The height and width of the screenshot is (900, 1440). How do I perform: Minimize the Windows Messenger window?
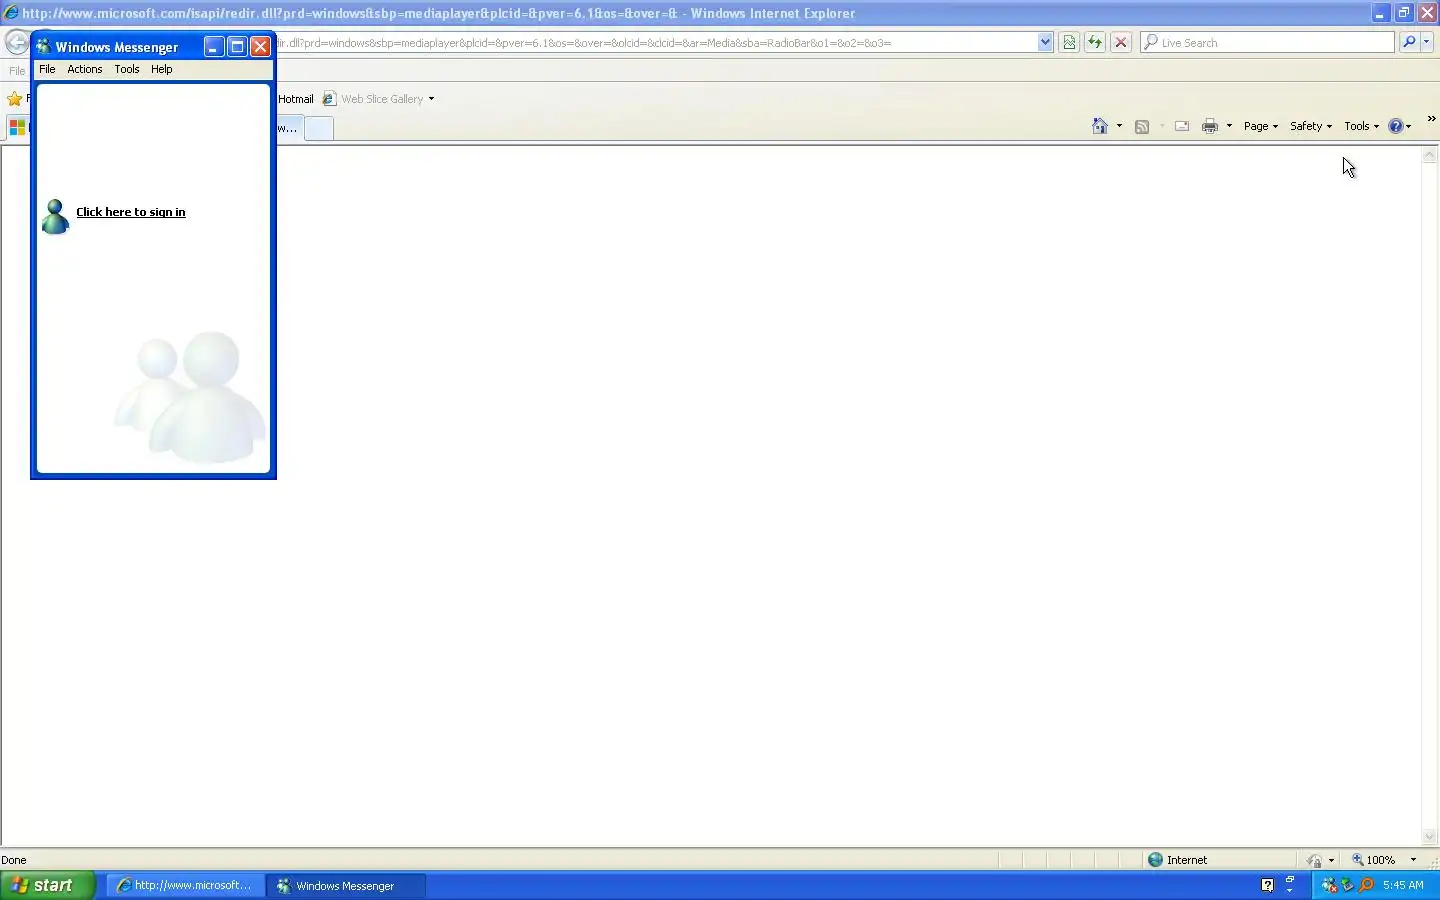pos(214,47)
